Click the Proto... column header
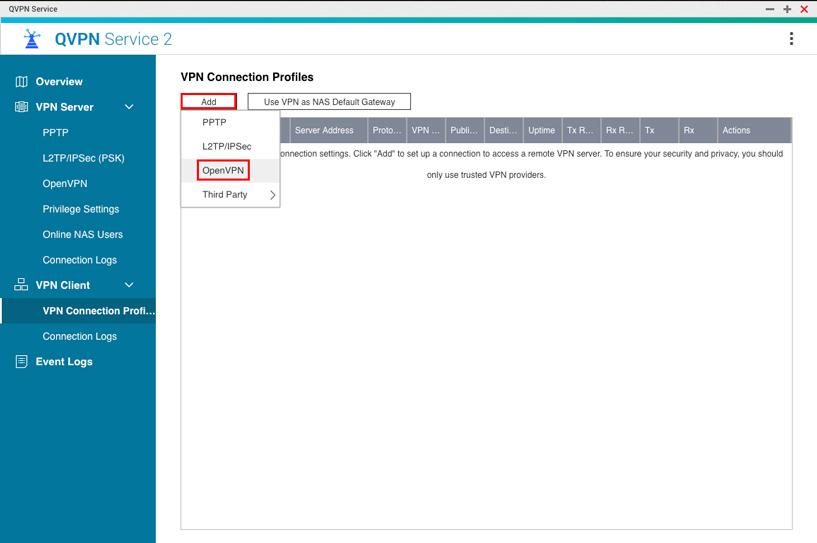The height and width of the screenshot is (543, 817). 387,130
